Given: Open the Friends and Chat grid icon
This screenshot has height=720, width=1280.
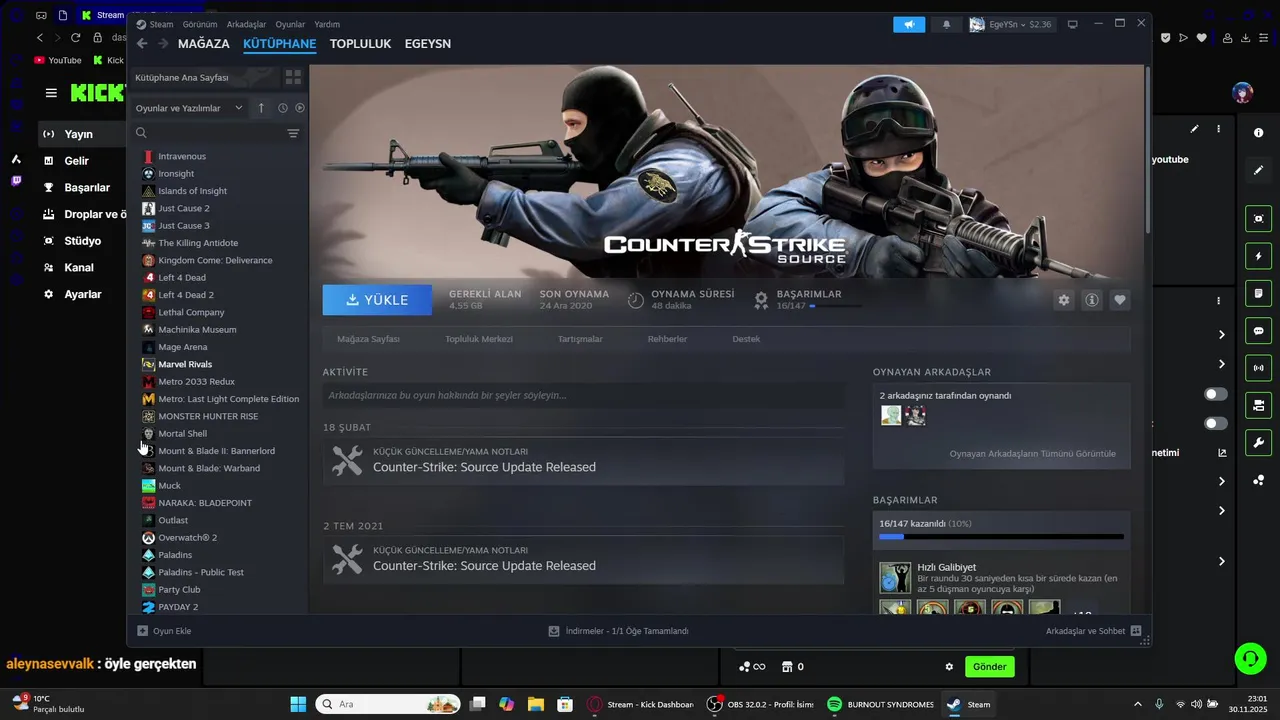Looking at the screenshot, I should pyautogui.click(x=1136, y=631).
